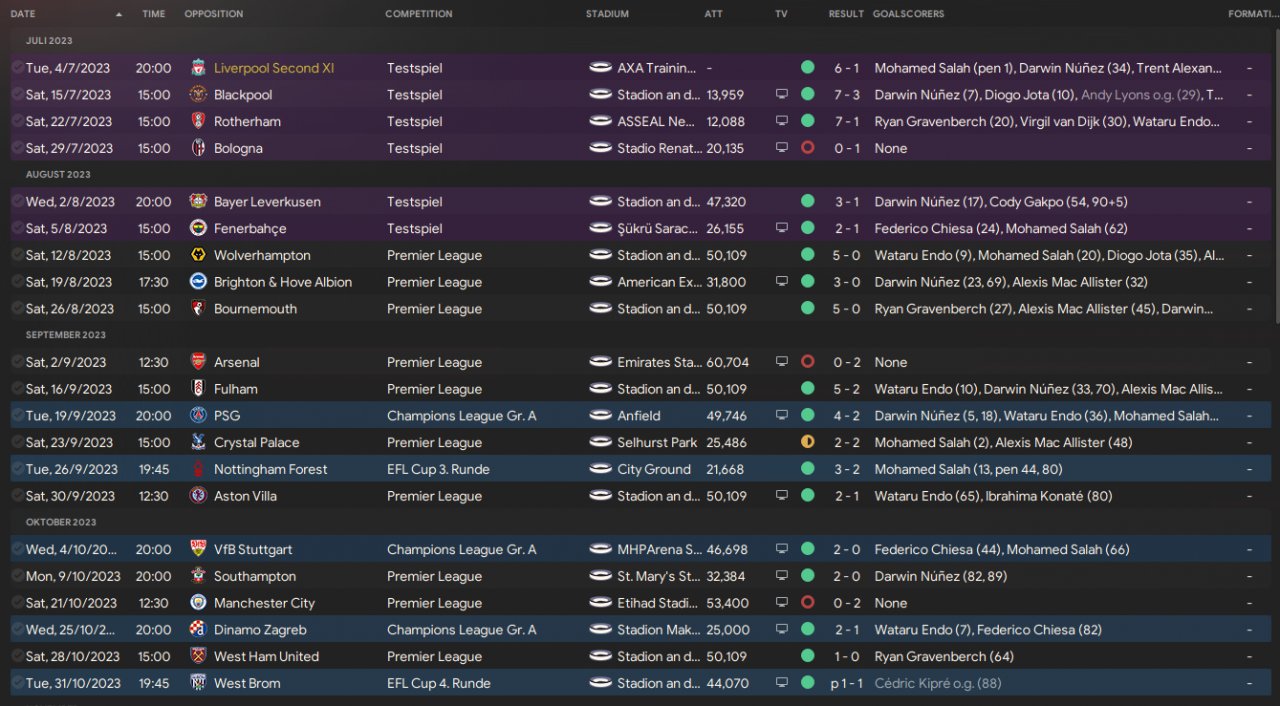Sort by the Goalscorers column header
The height and width of the screenshot is (706, 1280).
(908, 14)
